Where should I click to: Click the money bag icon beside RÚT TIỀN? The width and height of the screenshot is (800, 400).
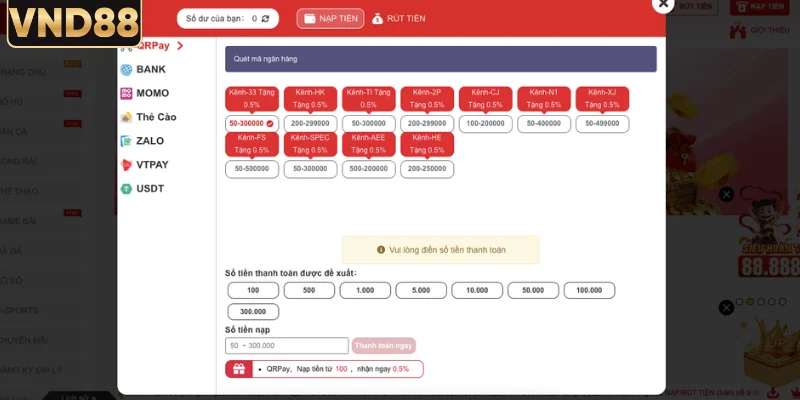coord(378,19)
